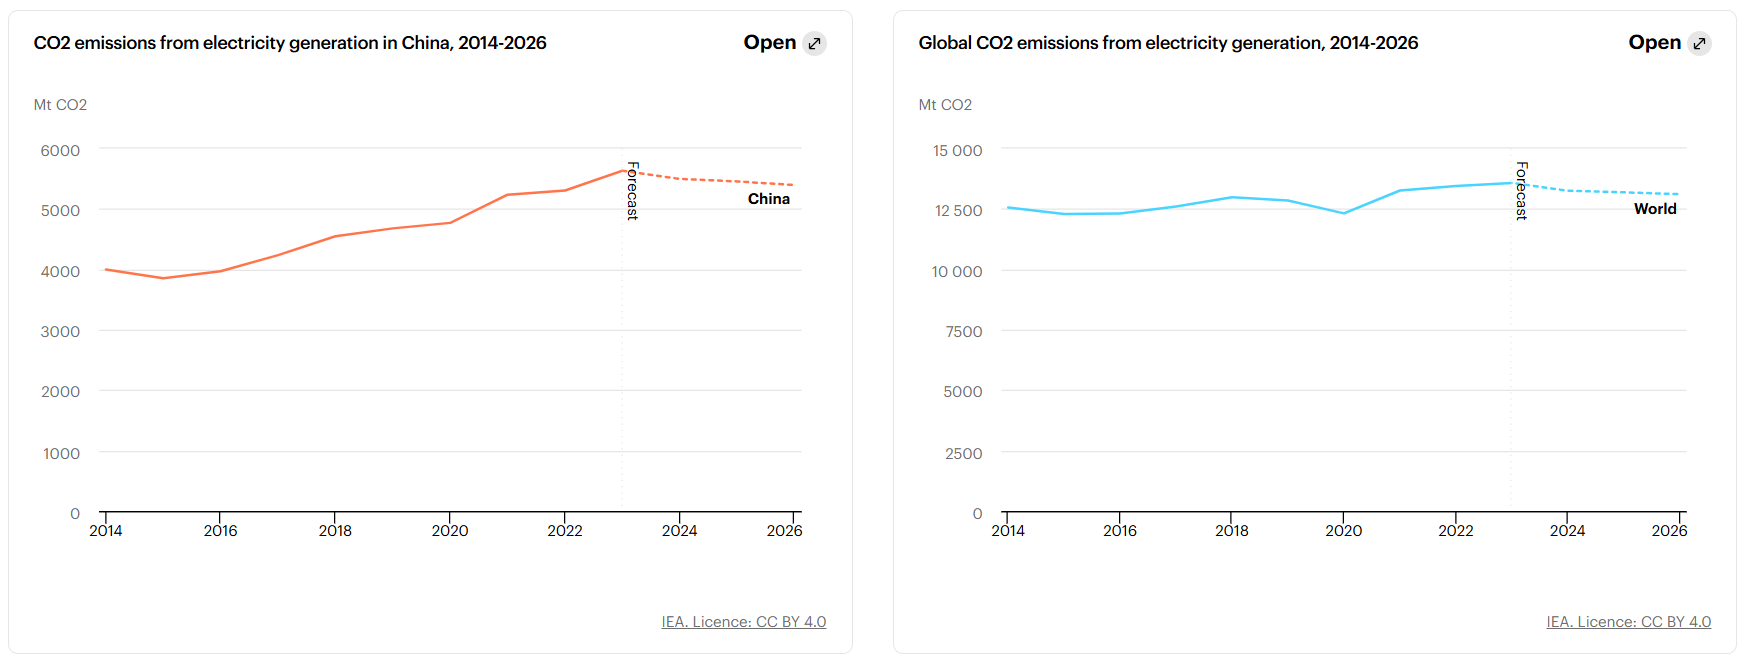Image resolution: width=1737 pixels, height=665 pixels.
Task: Click the 2023 forecast dotted divider line
Action: click(x=622, y=350)
